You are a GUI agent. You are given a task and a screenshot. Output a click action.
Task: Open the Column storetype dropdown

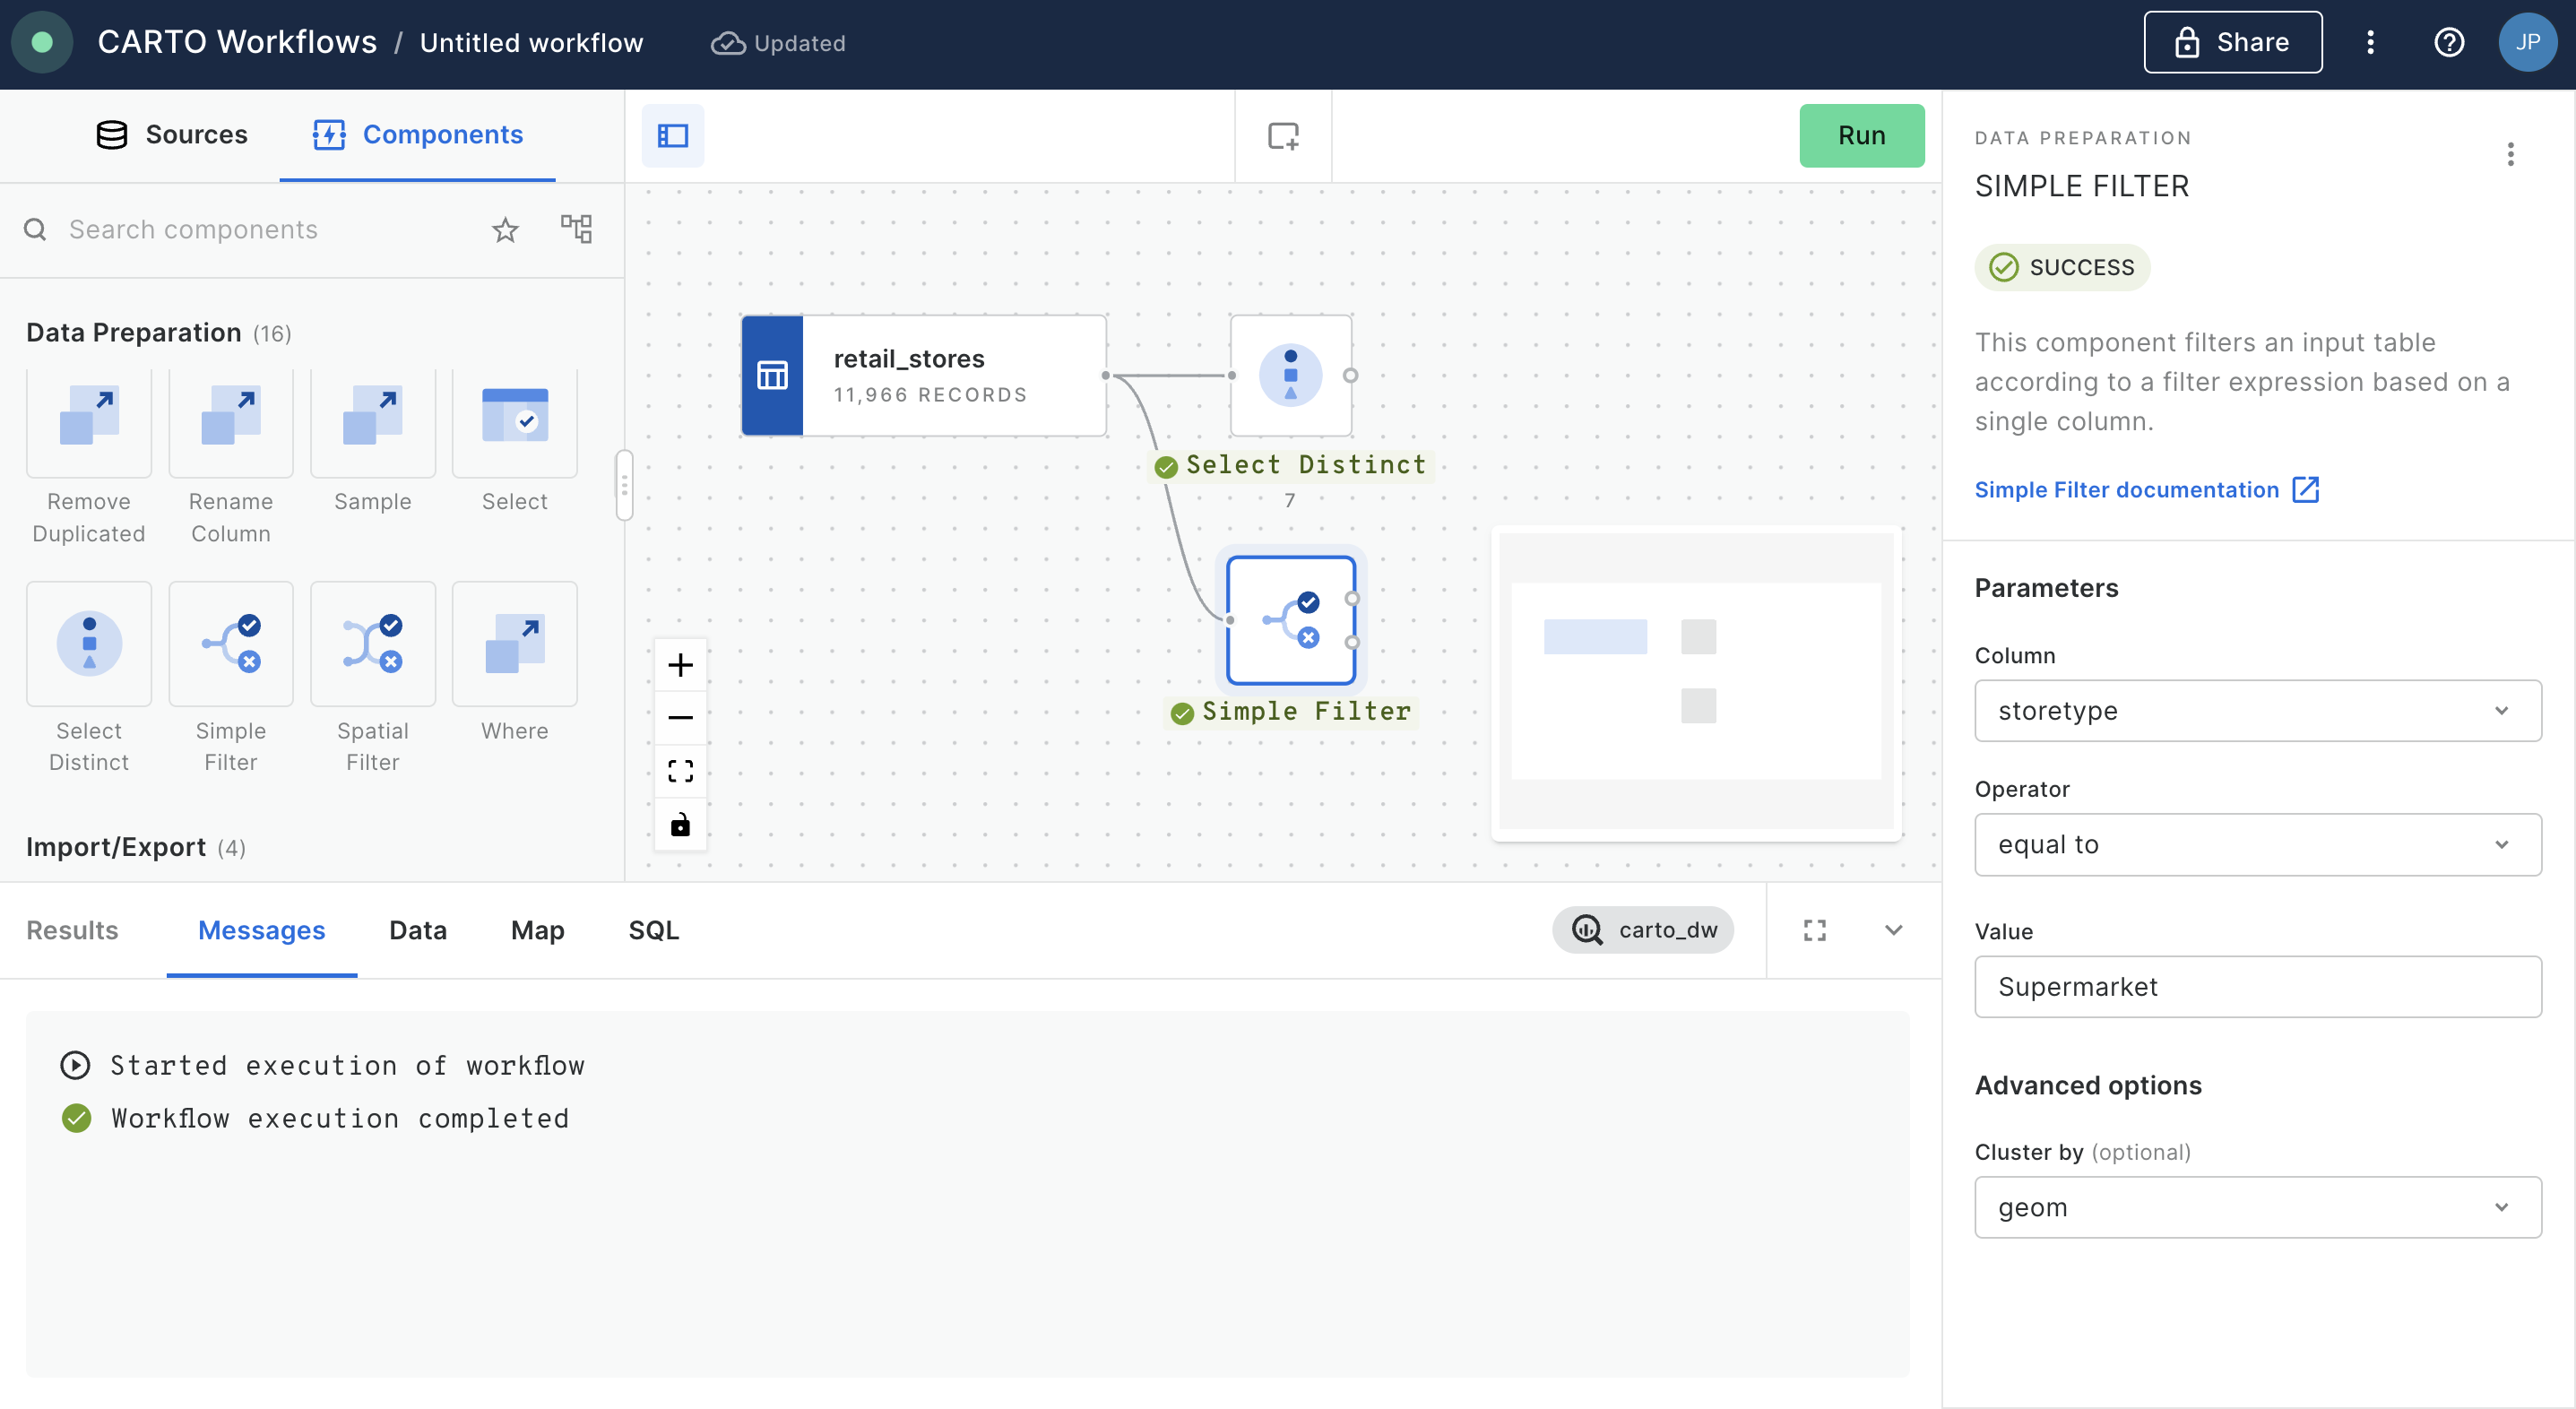click(2257, 711)
